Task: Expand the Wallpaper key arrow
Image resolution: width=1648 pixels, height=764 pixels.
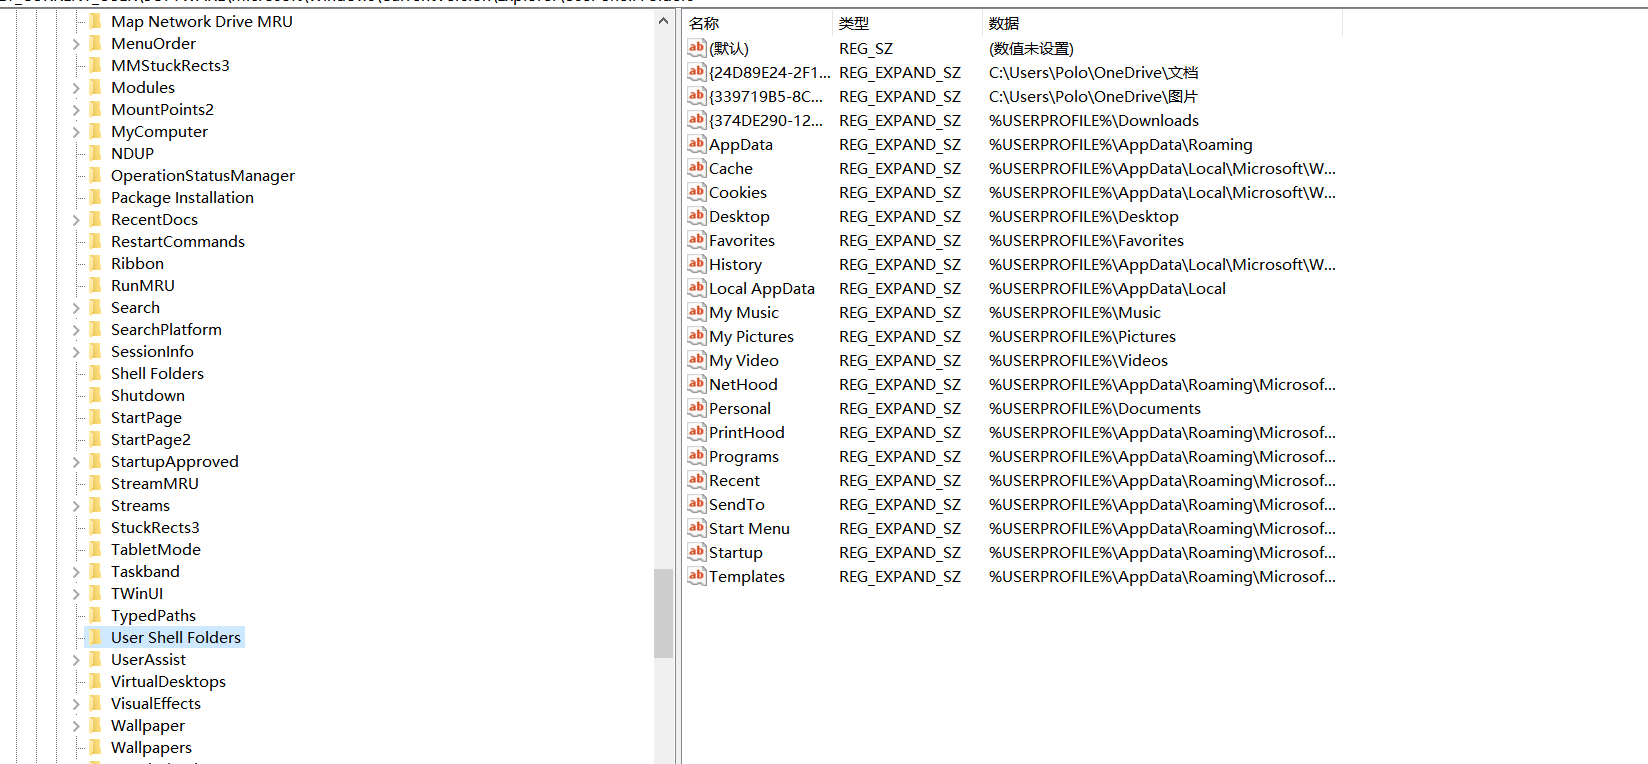Action: pos(76,726)
